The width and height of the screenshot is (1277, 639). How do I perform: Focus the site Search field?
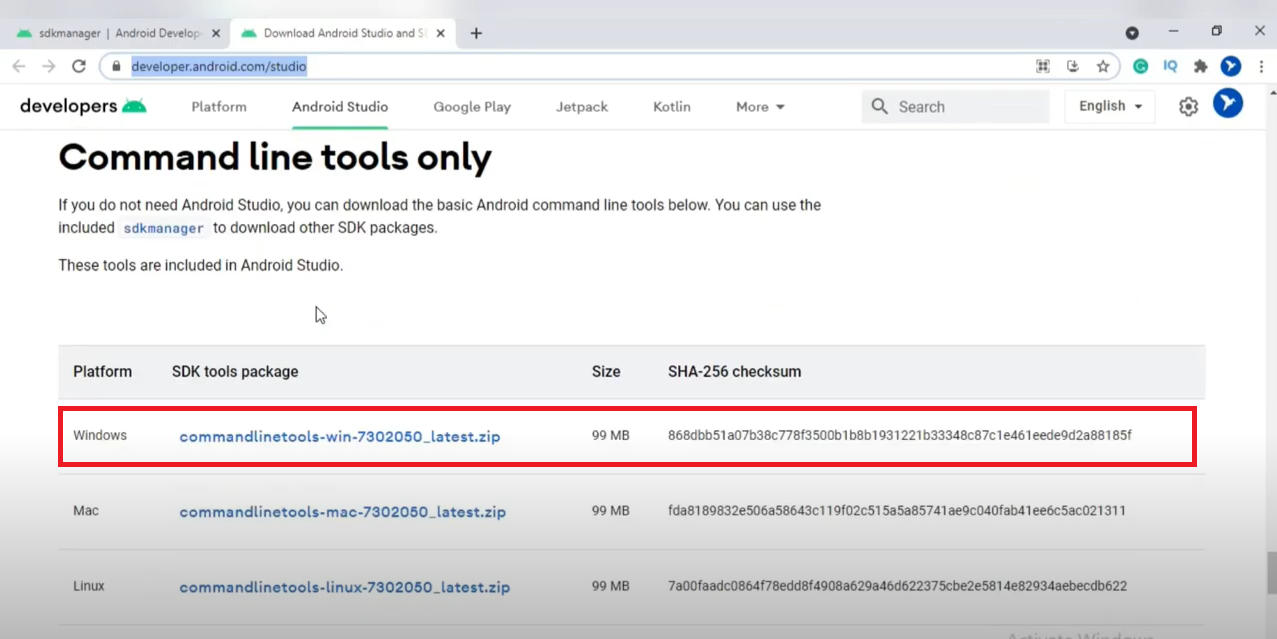coord(955,106)
